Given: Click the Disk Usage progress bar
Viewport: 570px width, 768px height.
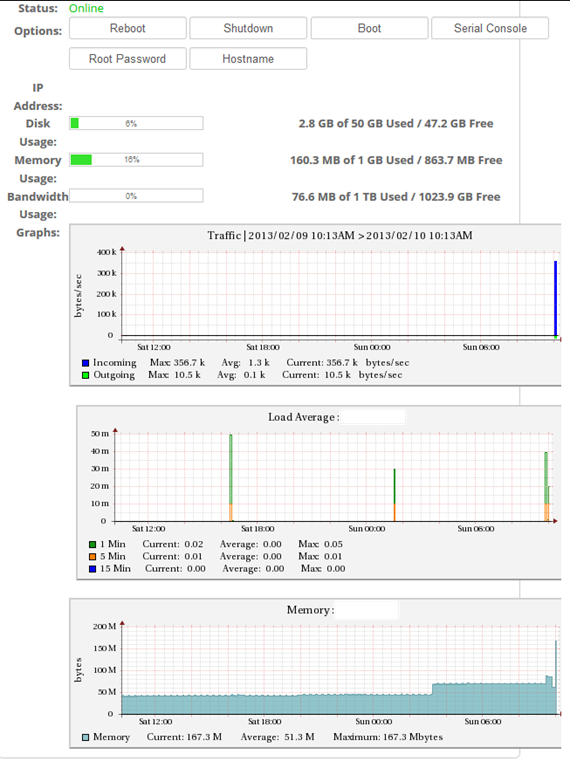Looking at the screenshot, I should [x=136, y=123].
